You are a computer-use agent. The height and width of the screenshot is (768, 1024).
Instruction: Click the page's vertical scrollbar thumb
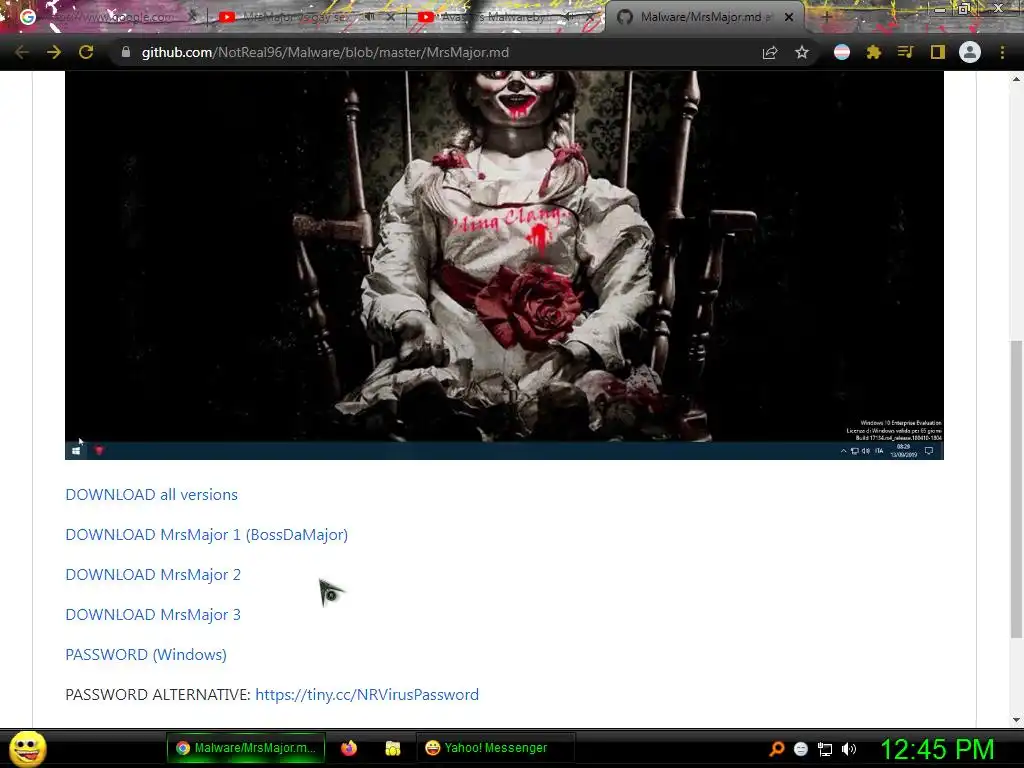(x=1016, y=488)
